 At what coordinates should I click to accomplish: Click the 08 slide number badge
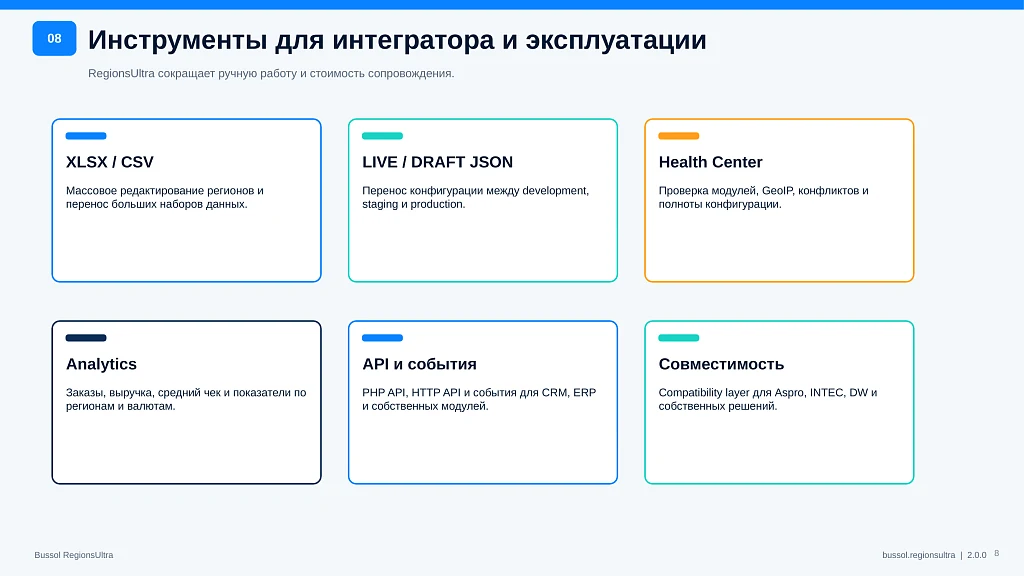(x=54, y=39)
